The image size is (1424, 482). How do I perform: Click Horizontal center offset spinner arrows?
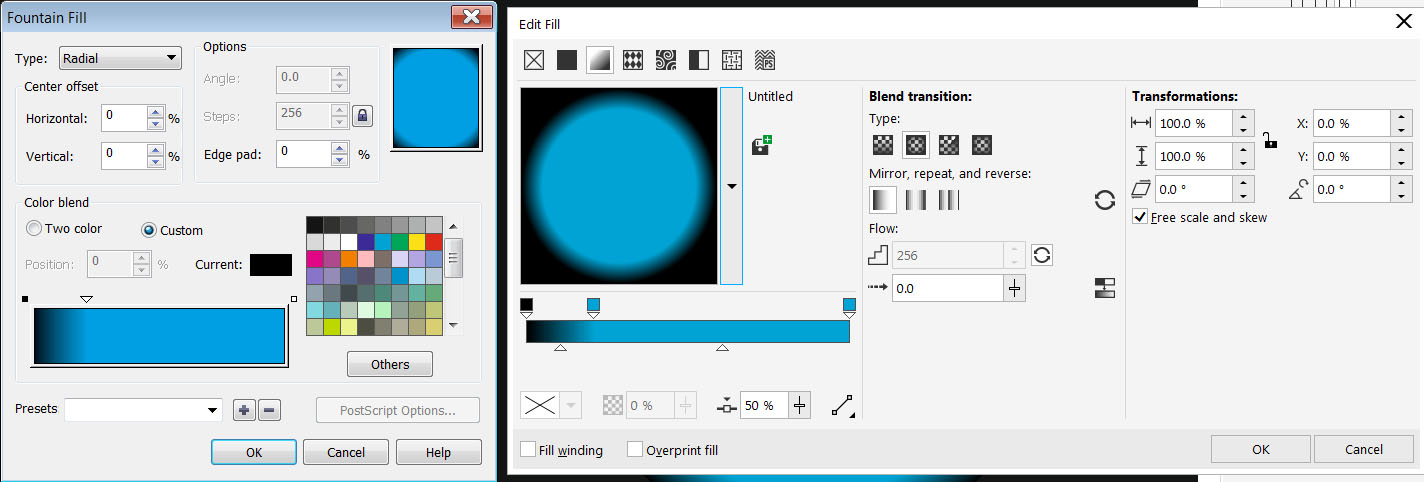pyautogui.click(x=155, y=118)
